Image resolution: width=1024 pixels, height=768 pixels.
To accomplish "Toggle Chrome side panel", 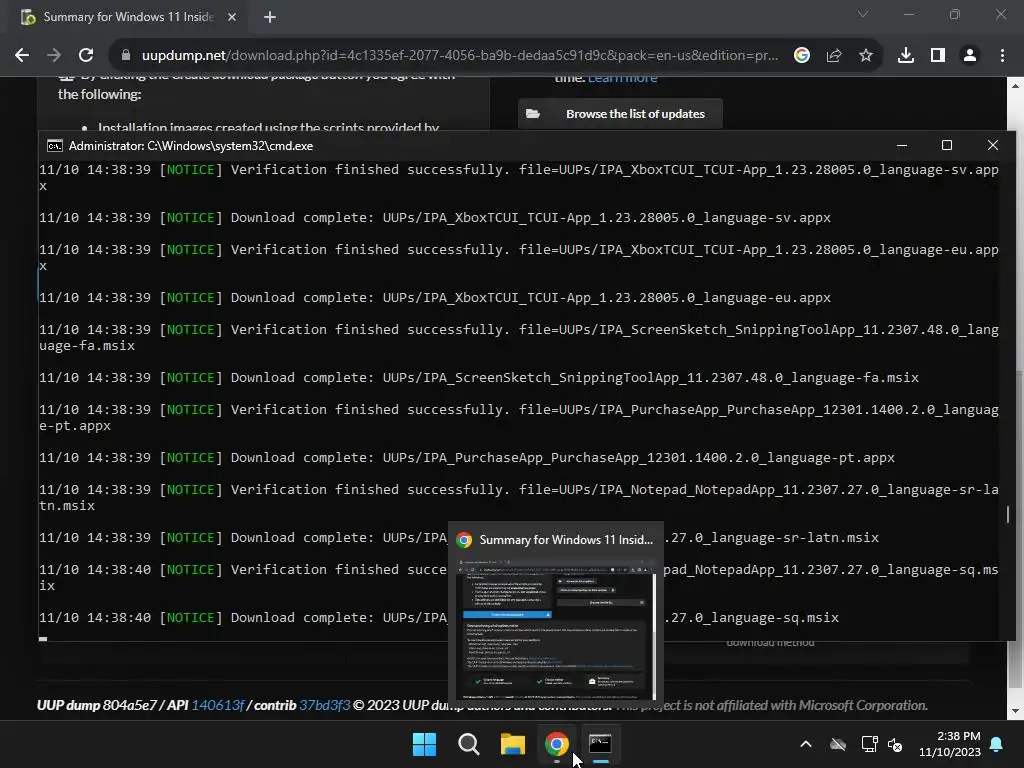I will click(937, 56).
